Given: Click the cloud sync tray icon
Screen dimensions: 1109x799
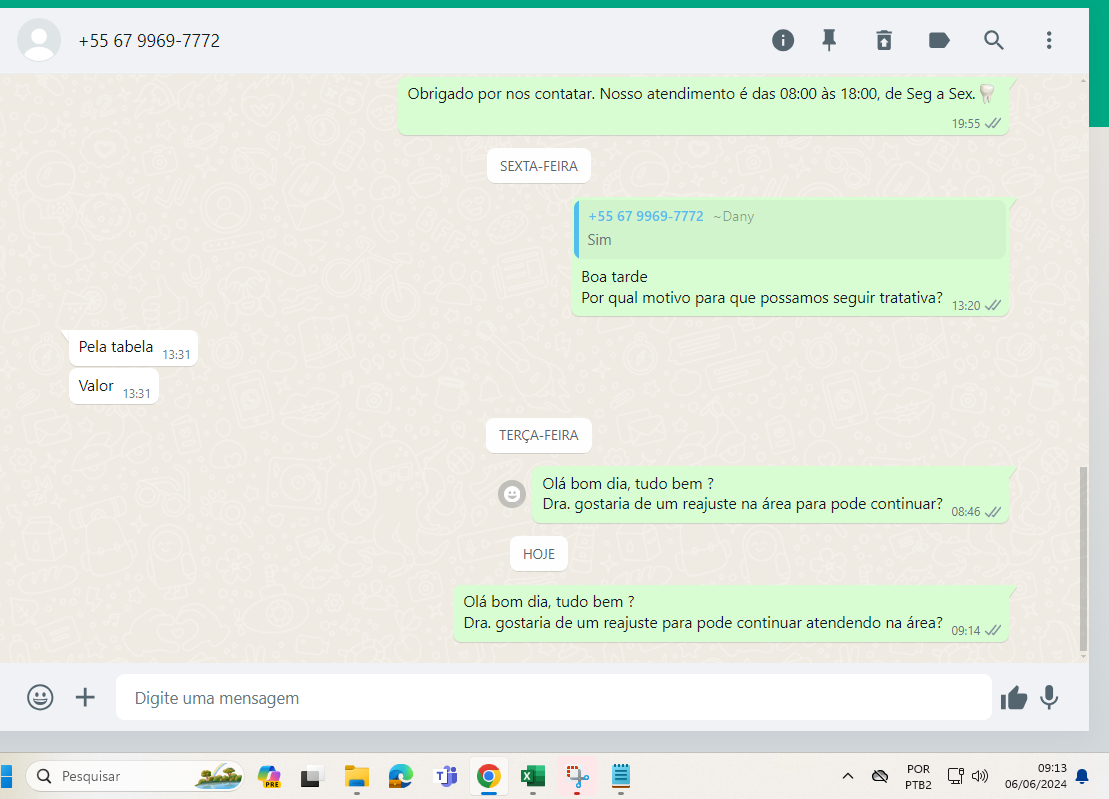Looking at the screenshot, I should coord(879,776).
